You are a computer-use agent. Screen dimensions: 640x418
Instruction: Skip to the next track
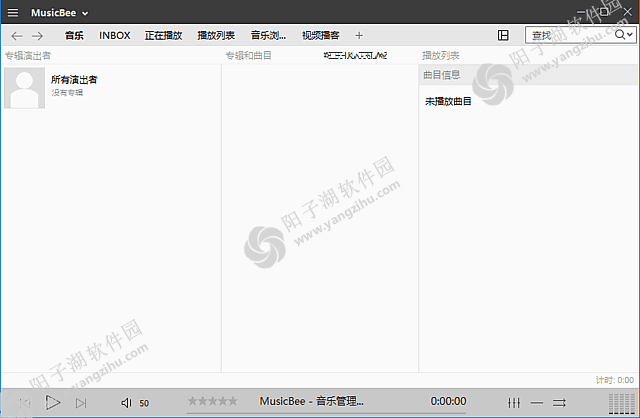coord(81,403)
